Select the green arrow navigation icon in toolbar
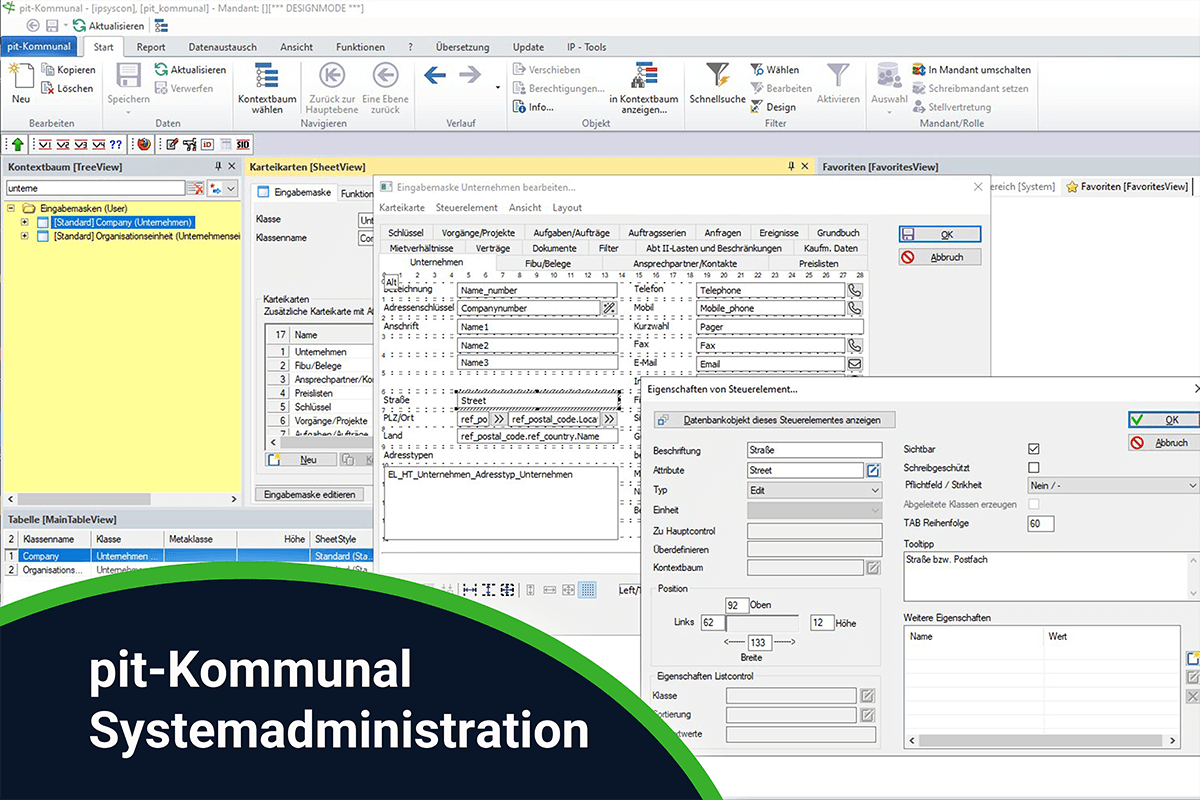1200x800 pixels. click(18, 144)
